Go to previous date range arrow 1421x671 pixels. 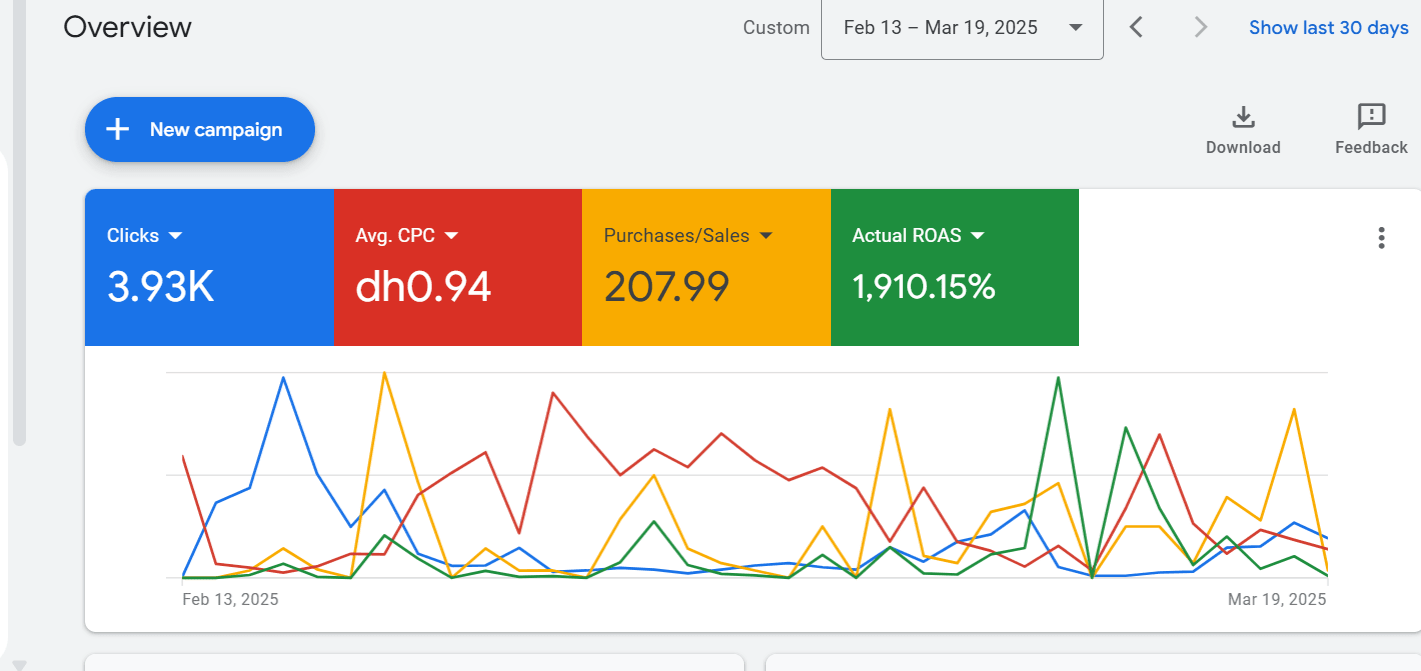(1136, 27)
